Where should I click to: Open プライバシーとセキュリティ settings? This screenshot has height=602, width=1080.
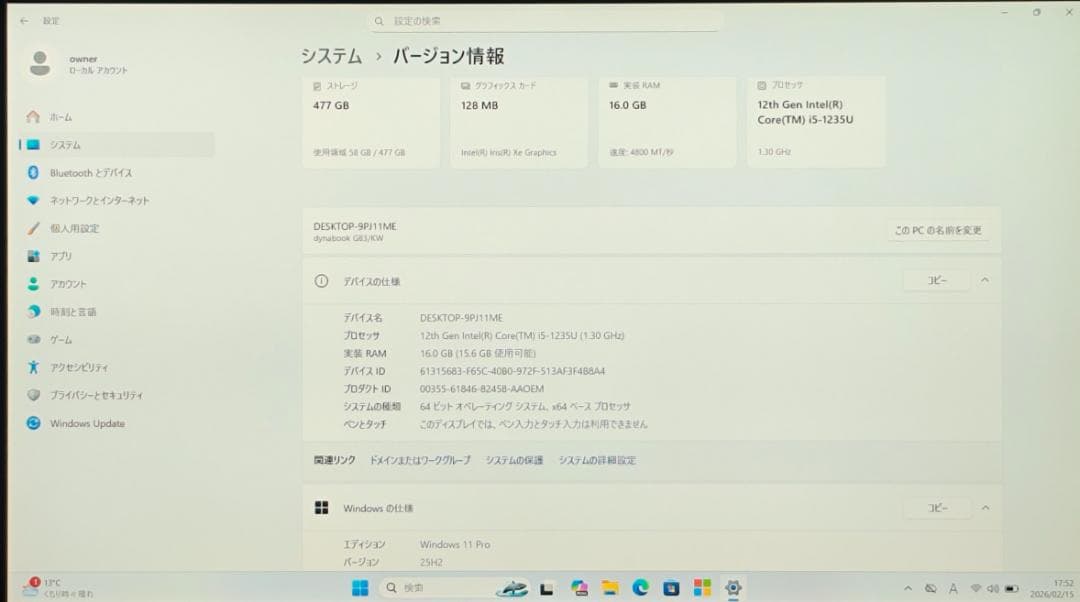click(117, 395)
